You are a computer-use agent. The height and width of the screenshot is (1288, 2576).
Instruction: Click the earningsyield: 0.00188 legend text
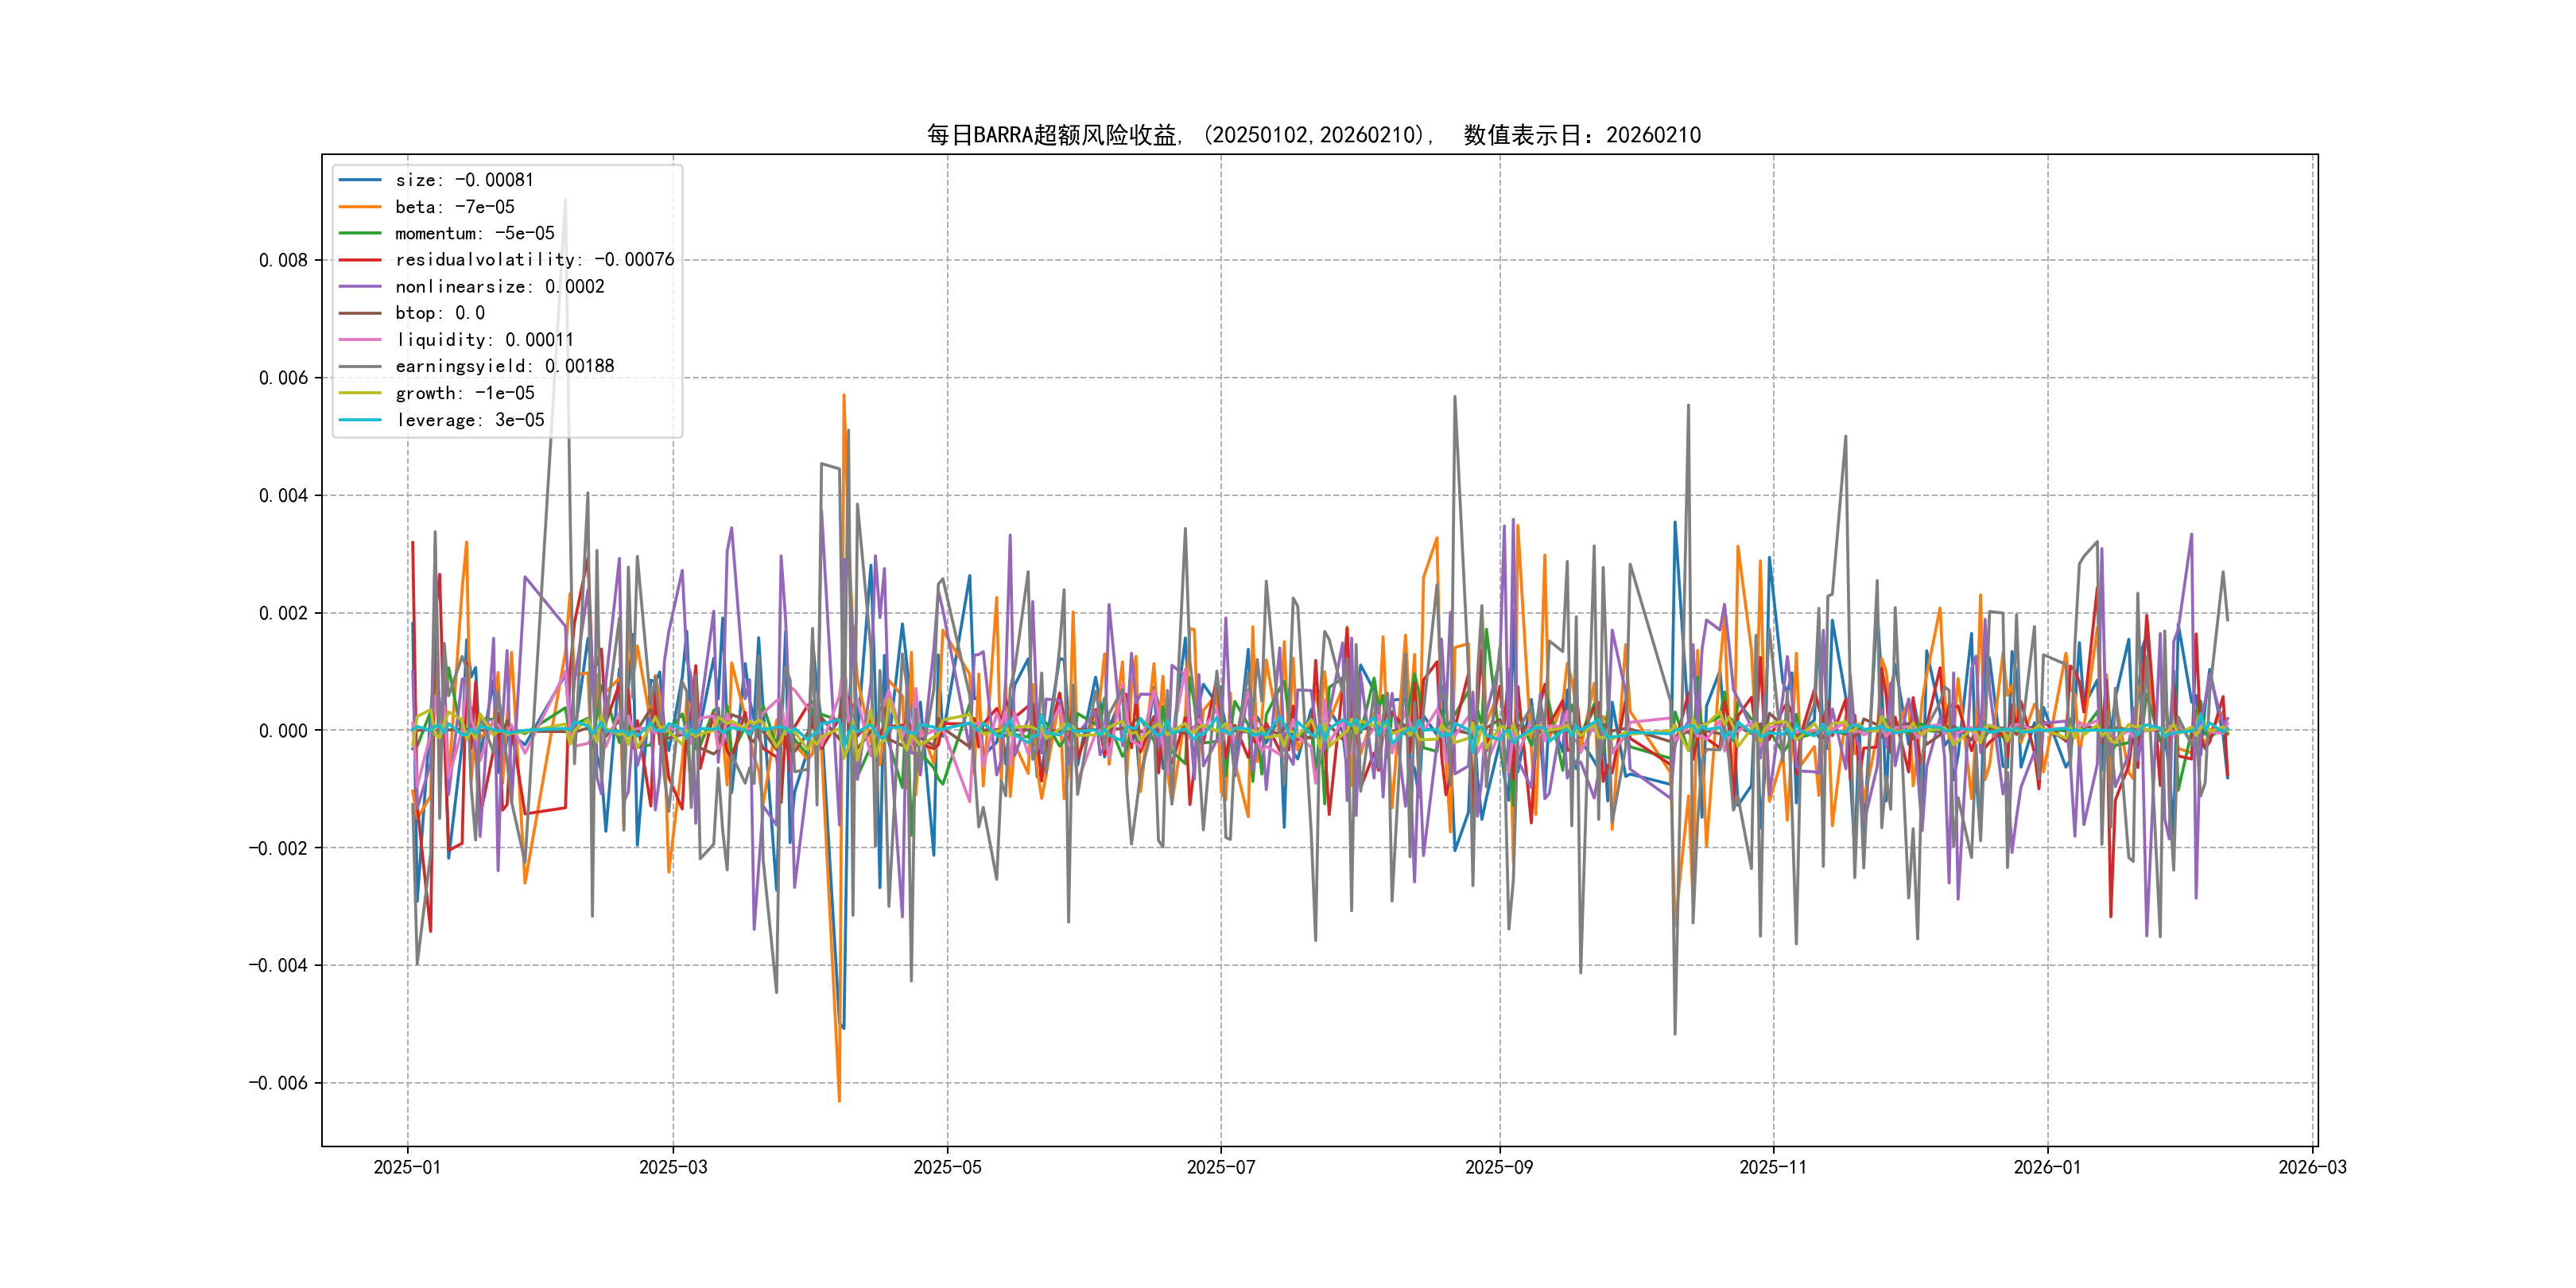[504, 366]
